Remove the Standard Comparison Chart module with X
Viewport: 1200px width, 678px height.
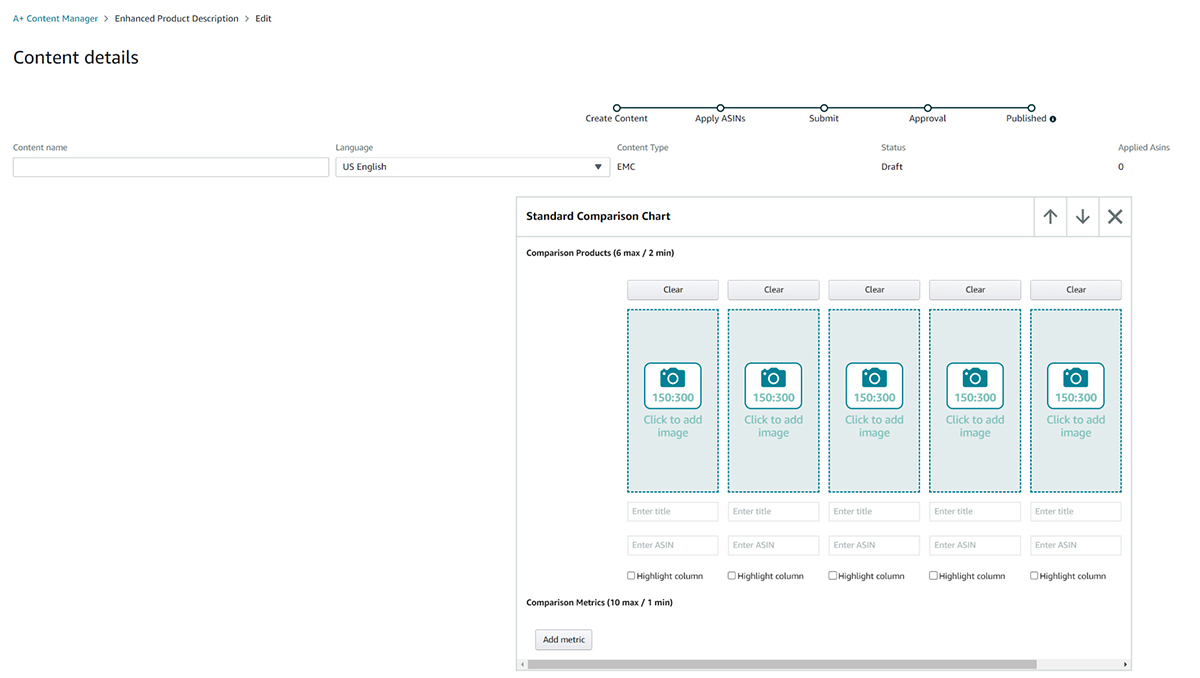click(1115, 217)
